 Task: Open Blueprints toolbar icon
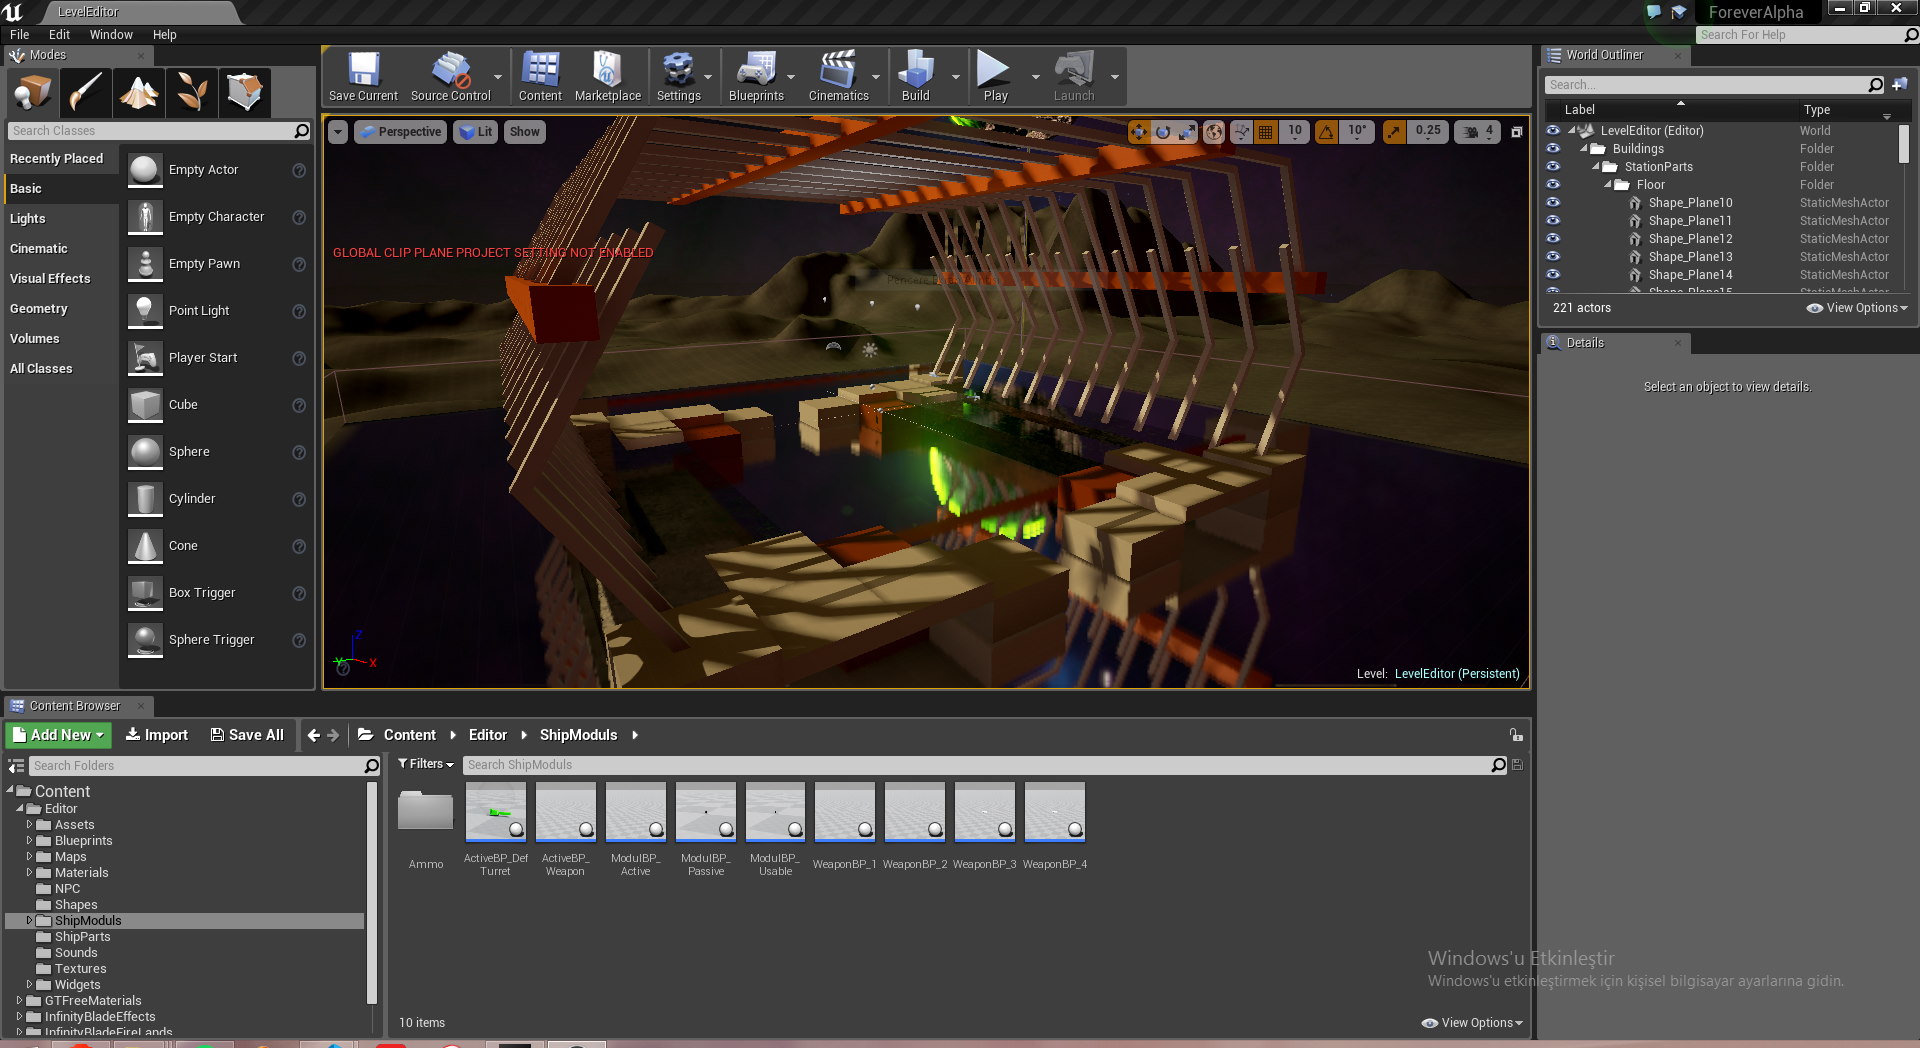click(756, 77)
